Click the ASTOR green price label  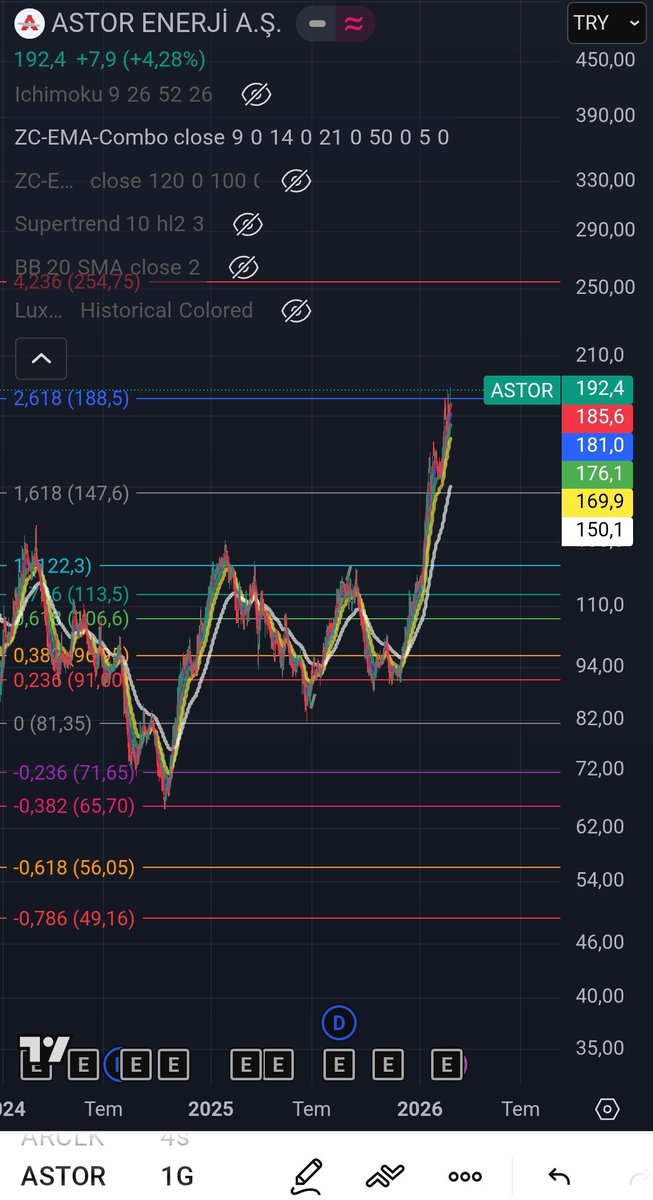click(x=522, y=390)
